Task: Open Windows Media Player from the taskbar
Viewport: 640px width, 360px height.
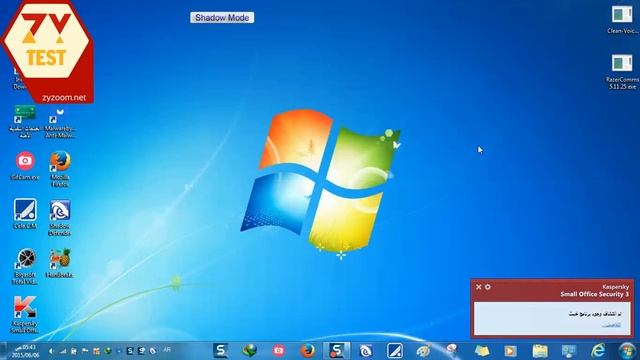Action: pyautogui.click(x=510, y=351)
